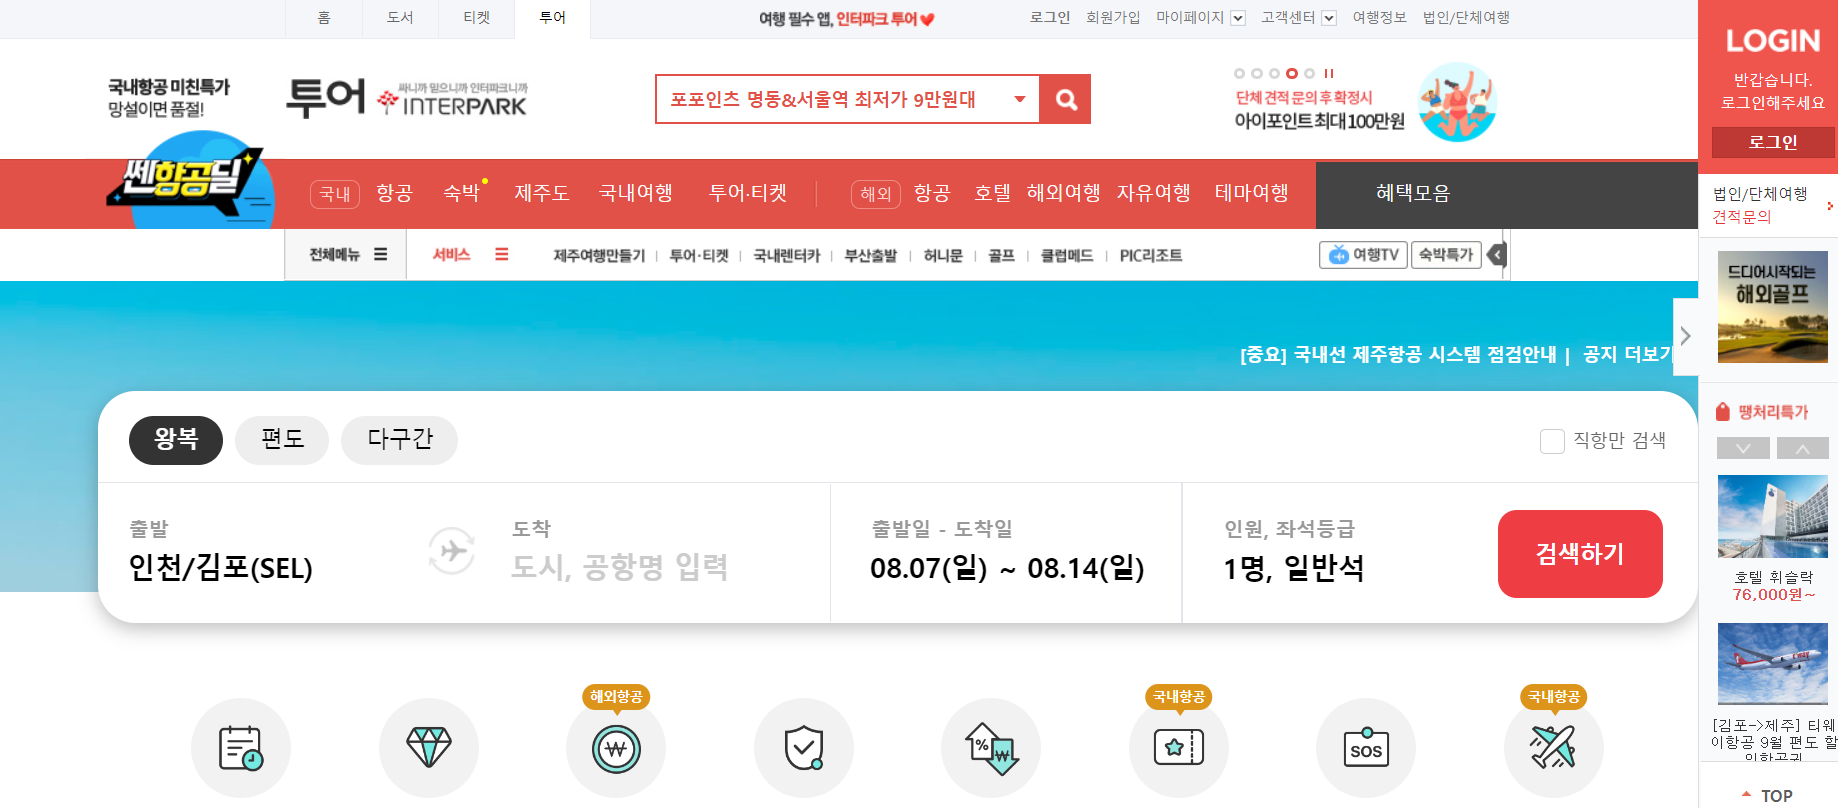Image resolution: width=1838 pixels, height=808 pixels.
Task: Select the fifth banner indicator dot
Action: click(x=1309, y=73)
